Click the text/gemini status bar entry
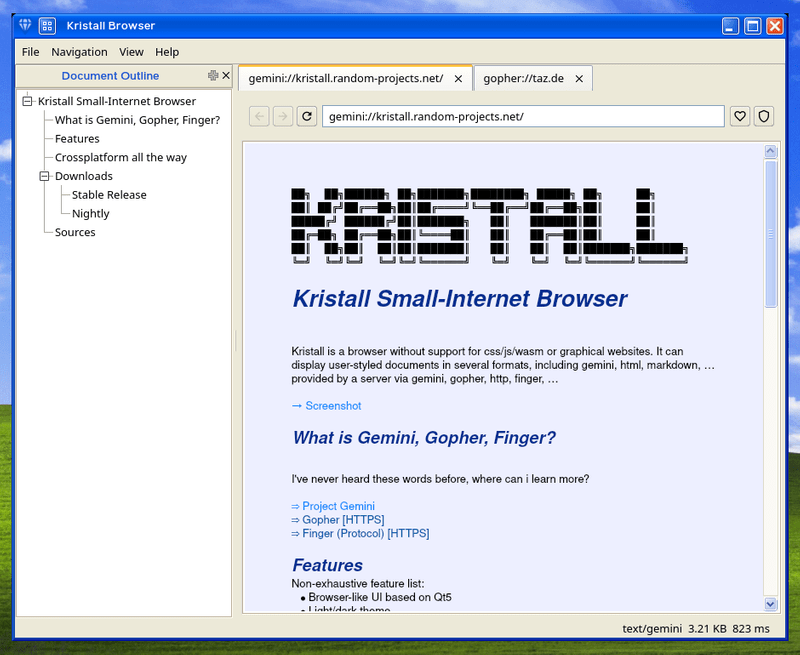Screen dimensions: 800x655 [652, 628]
